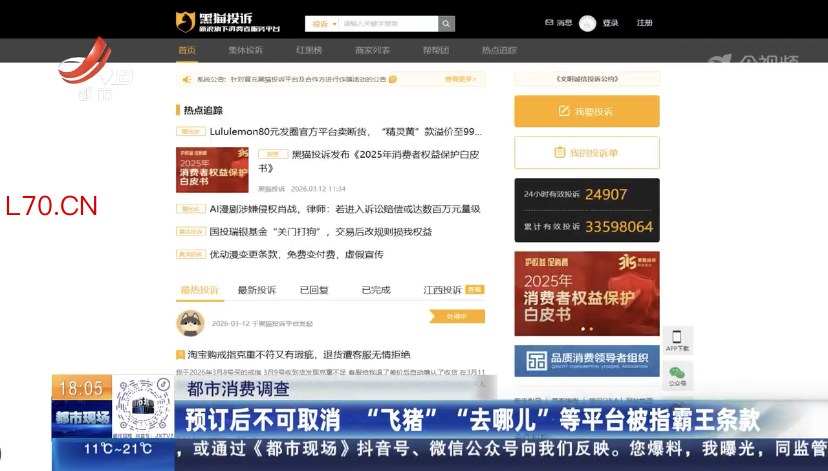Image resolution: width=828 pixels, height=471 pixels.
Task: Open the 集体投诉 nav tab
Action: click(x=245, y=50)
